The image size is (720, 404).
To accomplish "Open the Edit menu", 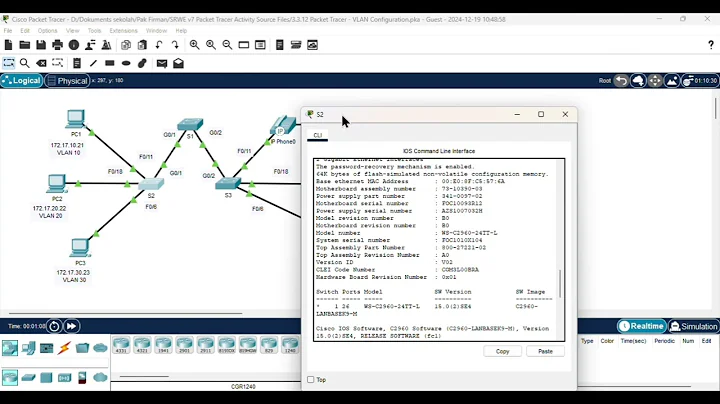I will (x=25, y=31).
